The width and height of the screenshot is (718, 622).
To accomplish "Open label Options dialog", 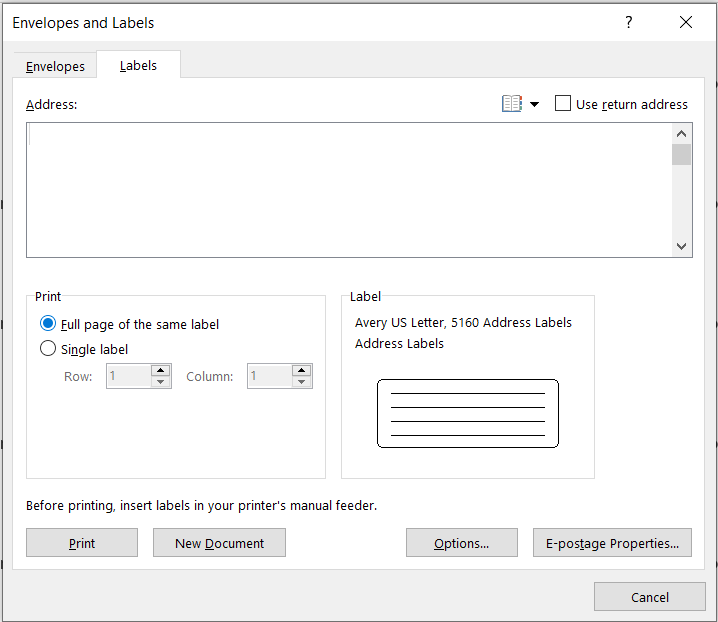I will (462, 543).
